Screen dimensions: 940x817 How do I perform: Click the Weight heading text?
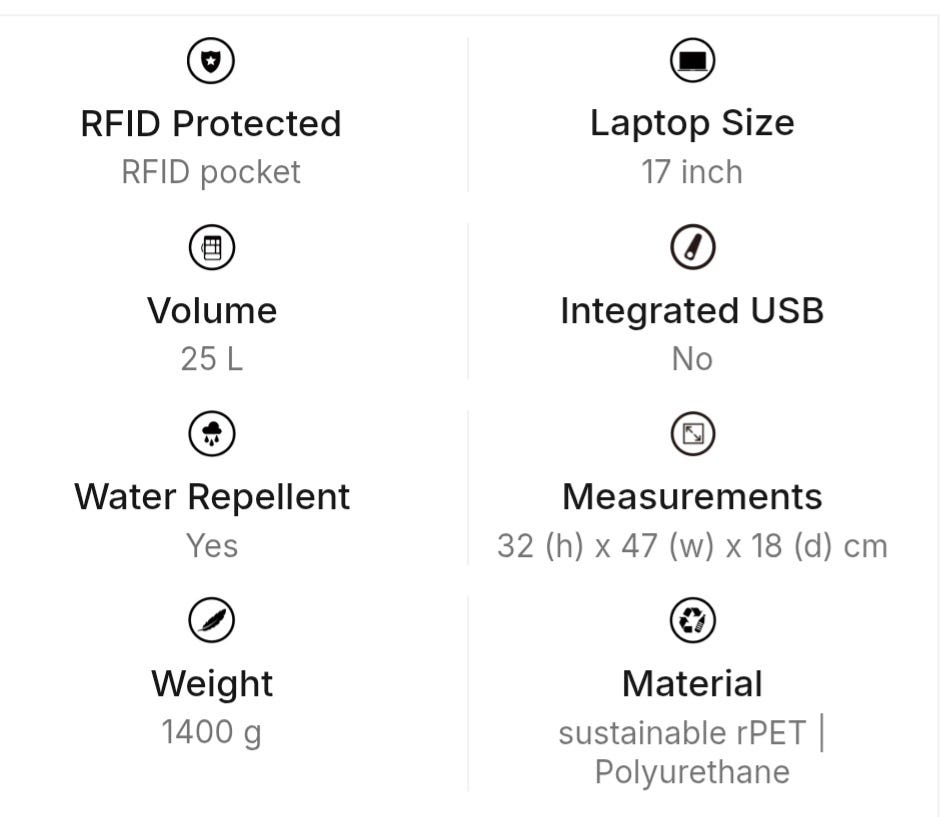(x=212, y=683)
